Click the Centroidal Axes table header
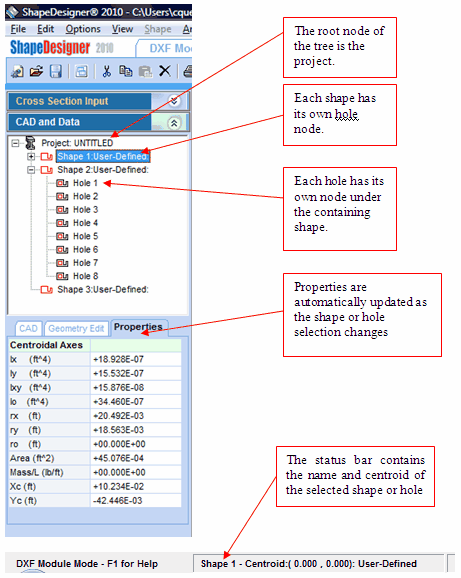The image size is (461, 578). click(x=49, y=345)
